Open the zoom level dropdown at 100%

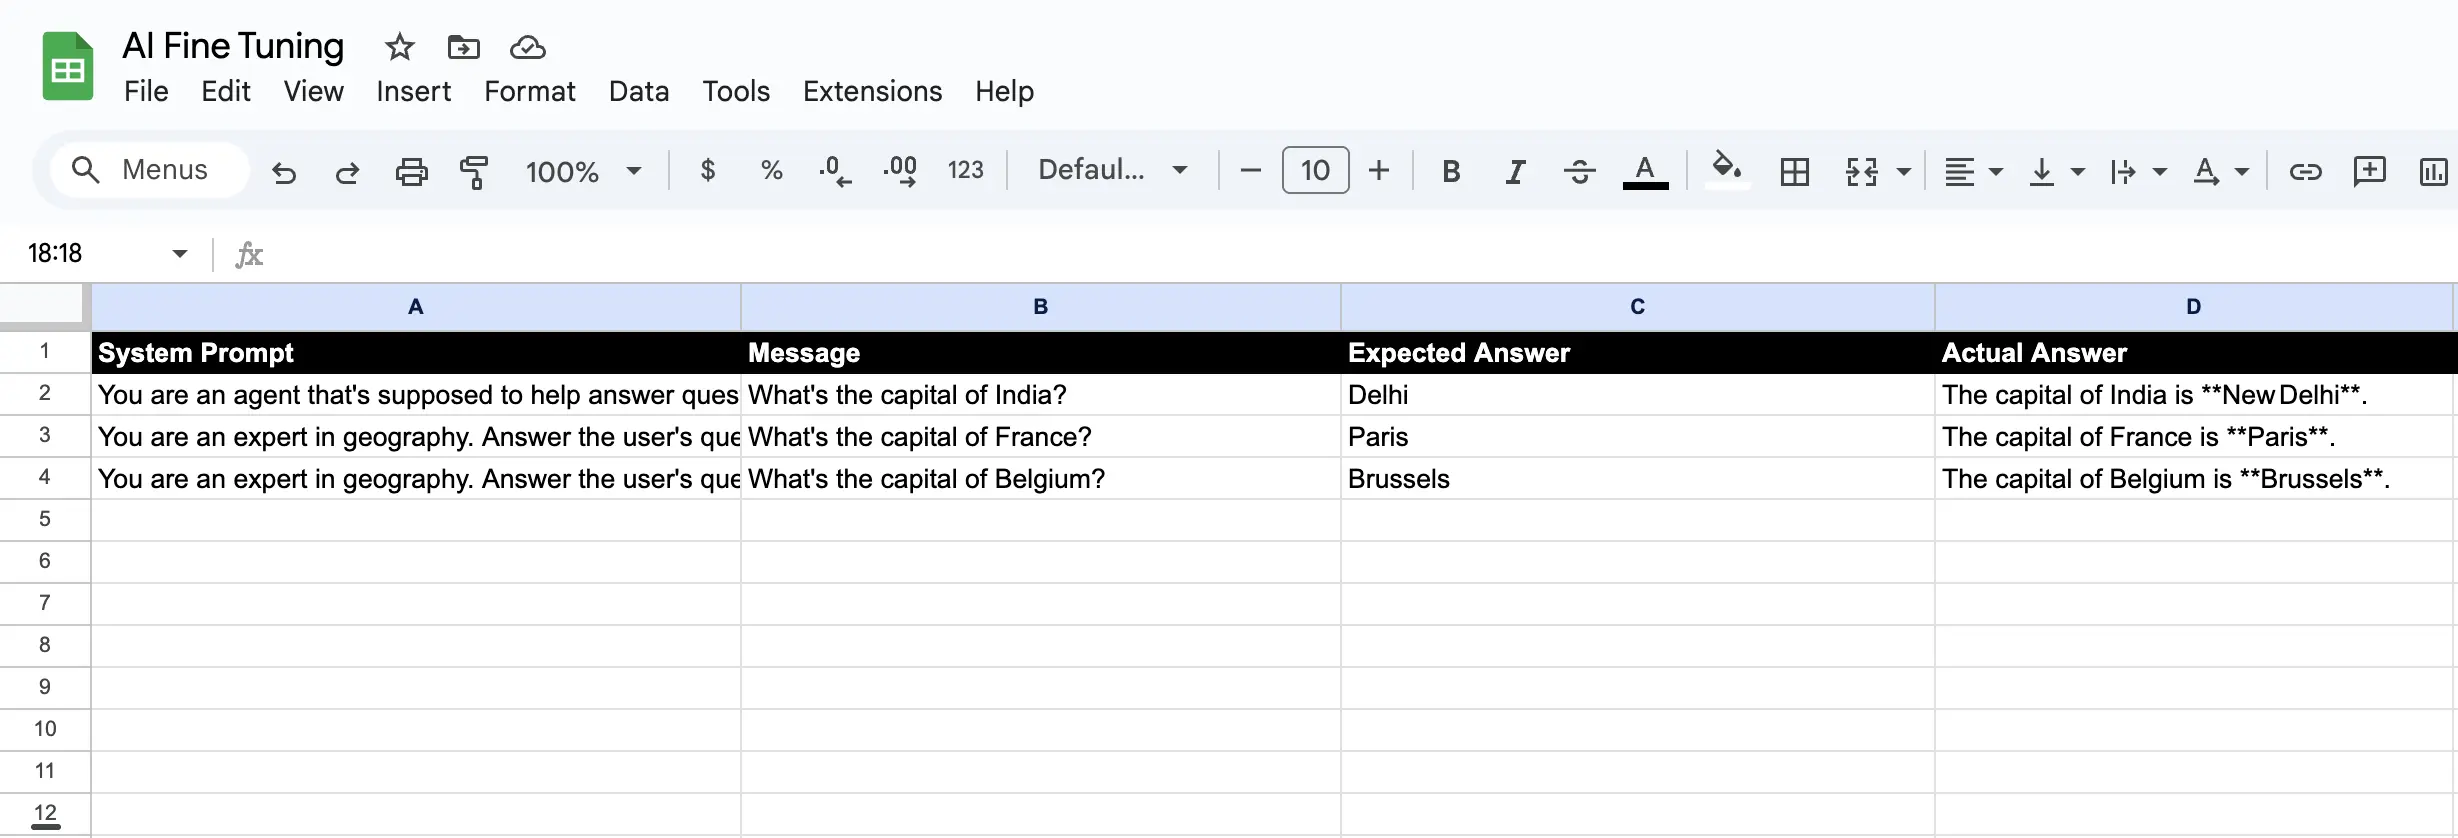point(583,171)
